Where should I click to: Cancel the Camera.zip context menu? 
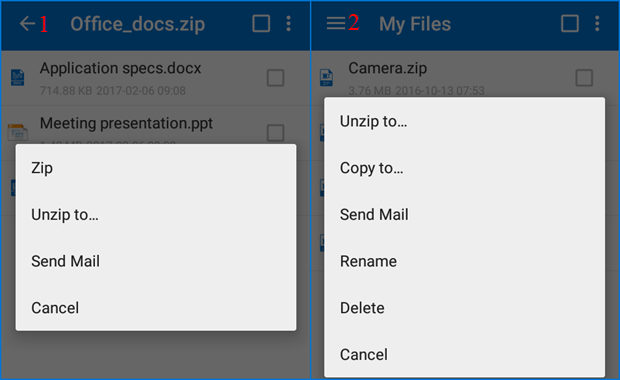465,354
